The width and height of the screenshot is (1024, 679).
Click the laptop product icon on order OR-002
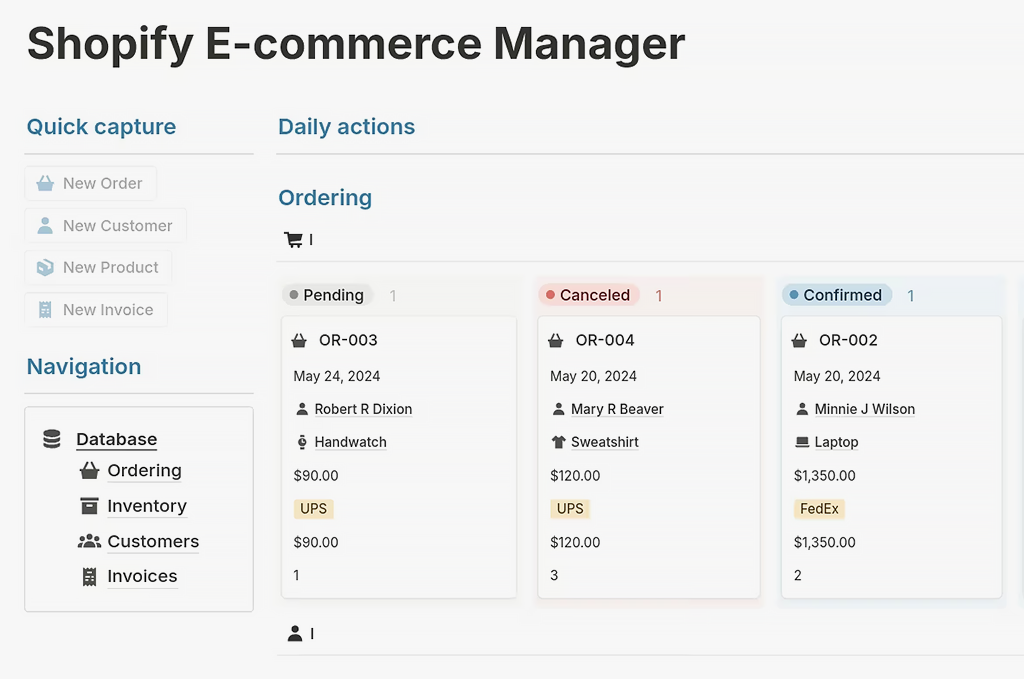pos(801,441)
